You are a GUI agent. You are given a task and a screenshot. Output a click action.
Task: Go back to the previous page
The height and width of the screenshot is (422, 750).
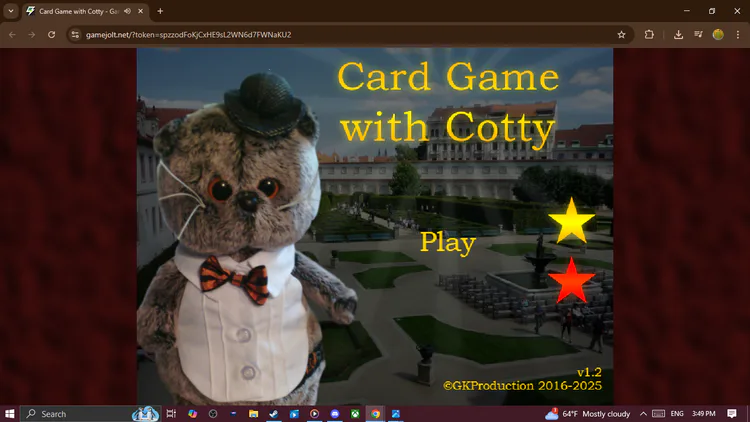[x=12, y=34]
